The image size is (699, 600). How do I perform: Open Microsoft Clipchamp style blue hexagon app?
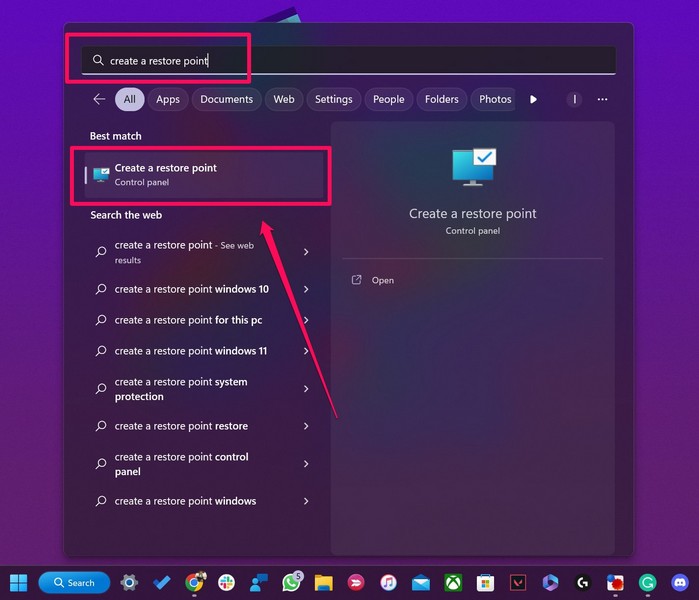pos(550,583)
